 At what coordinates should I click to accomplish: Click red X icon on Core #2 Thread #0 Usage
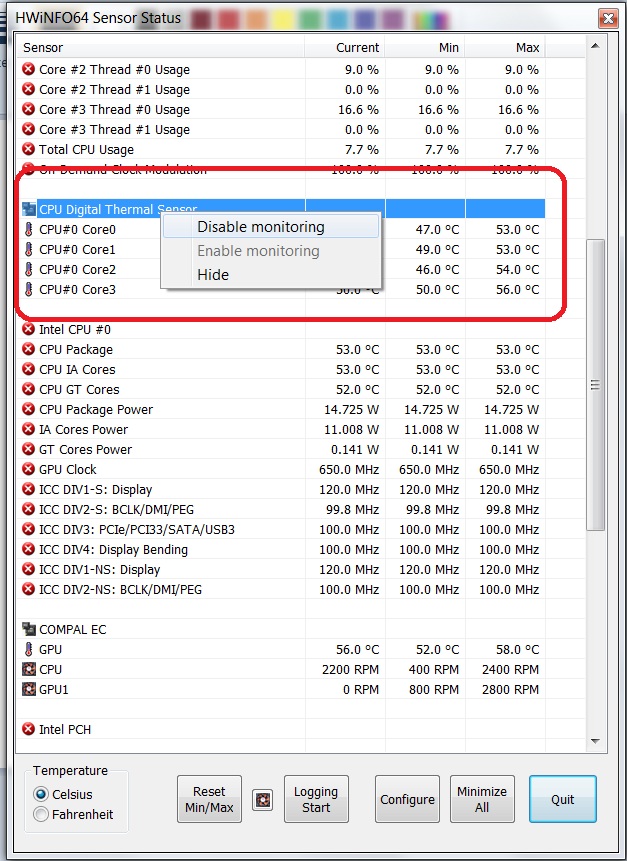point(29,69)
